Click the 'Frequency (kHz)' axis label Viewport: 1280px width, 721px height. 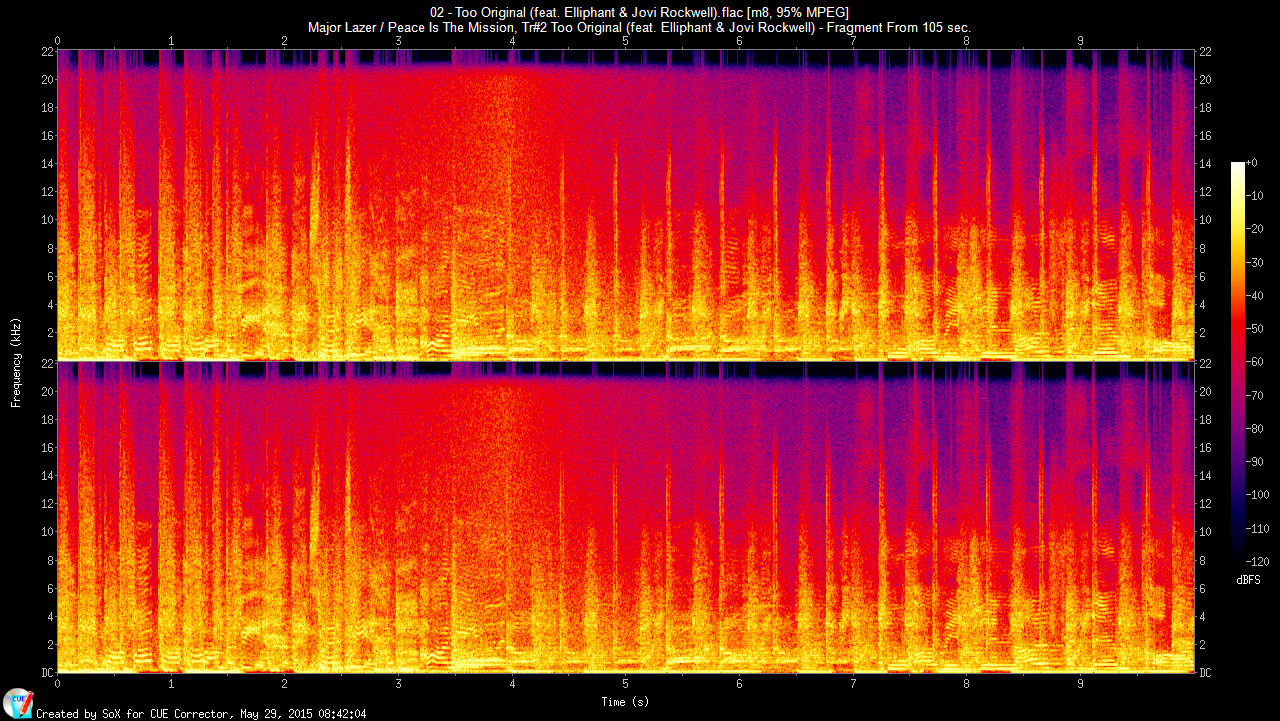(x=16, y=360)
